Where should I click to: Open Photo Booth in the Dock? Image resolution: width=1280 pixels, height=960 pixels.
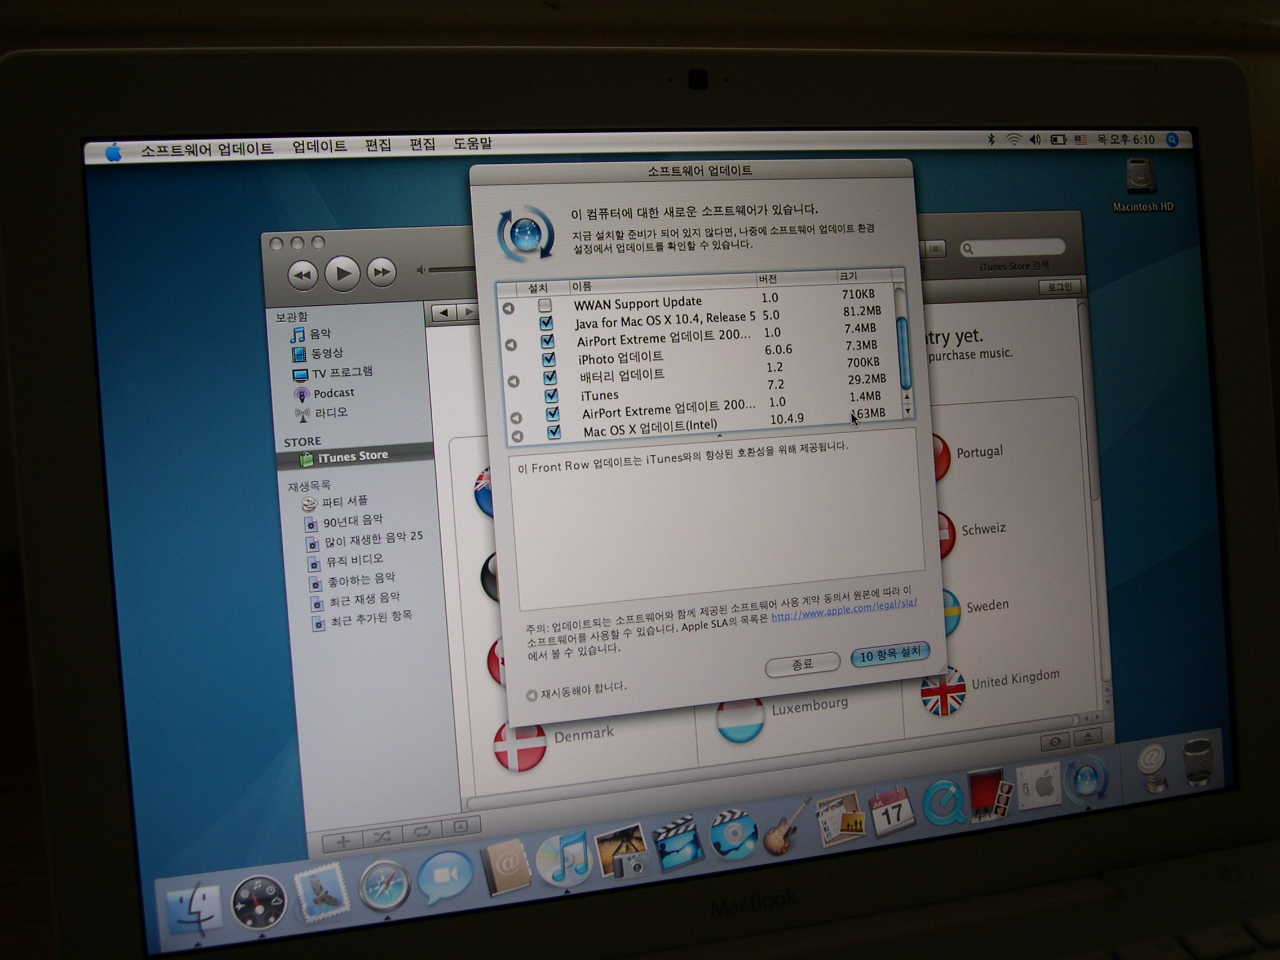990,795
